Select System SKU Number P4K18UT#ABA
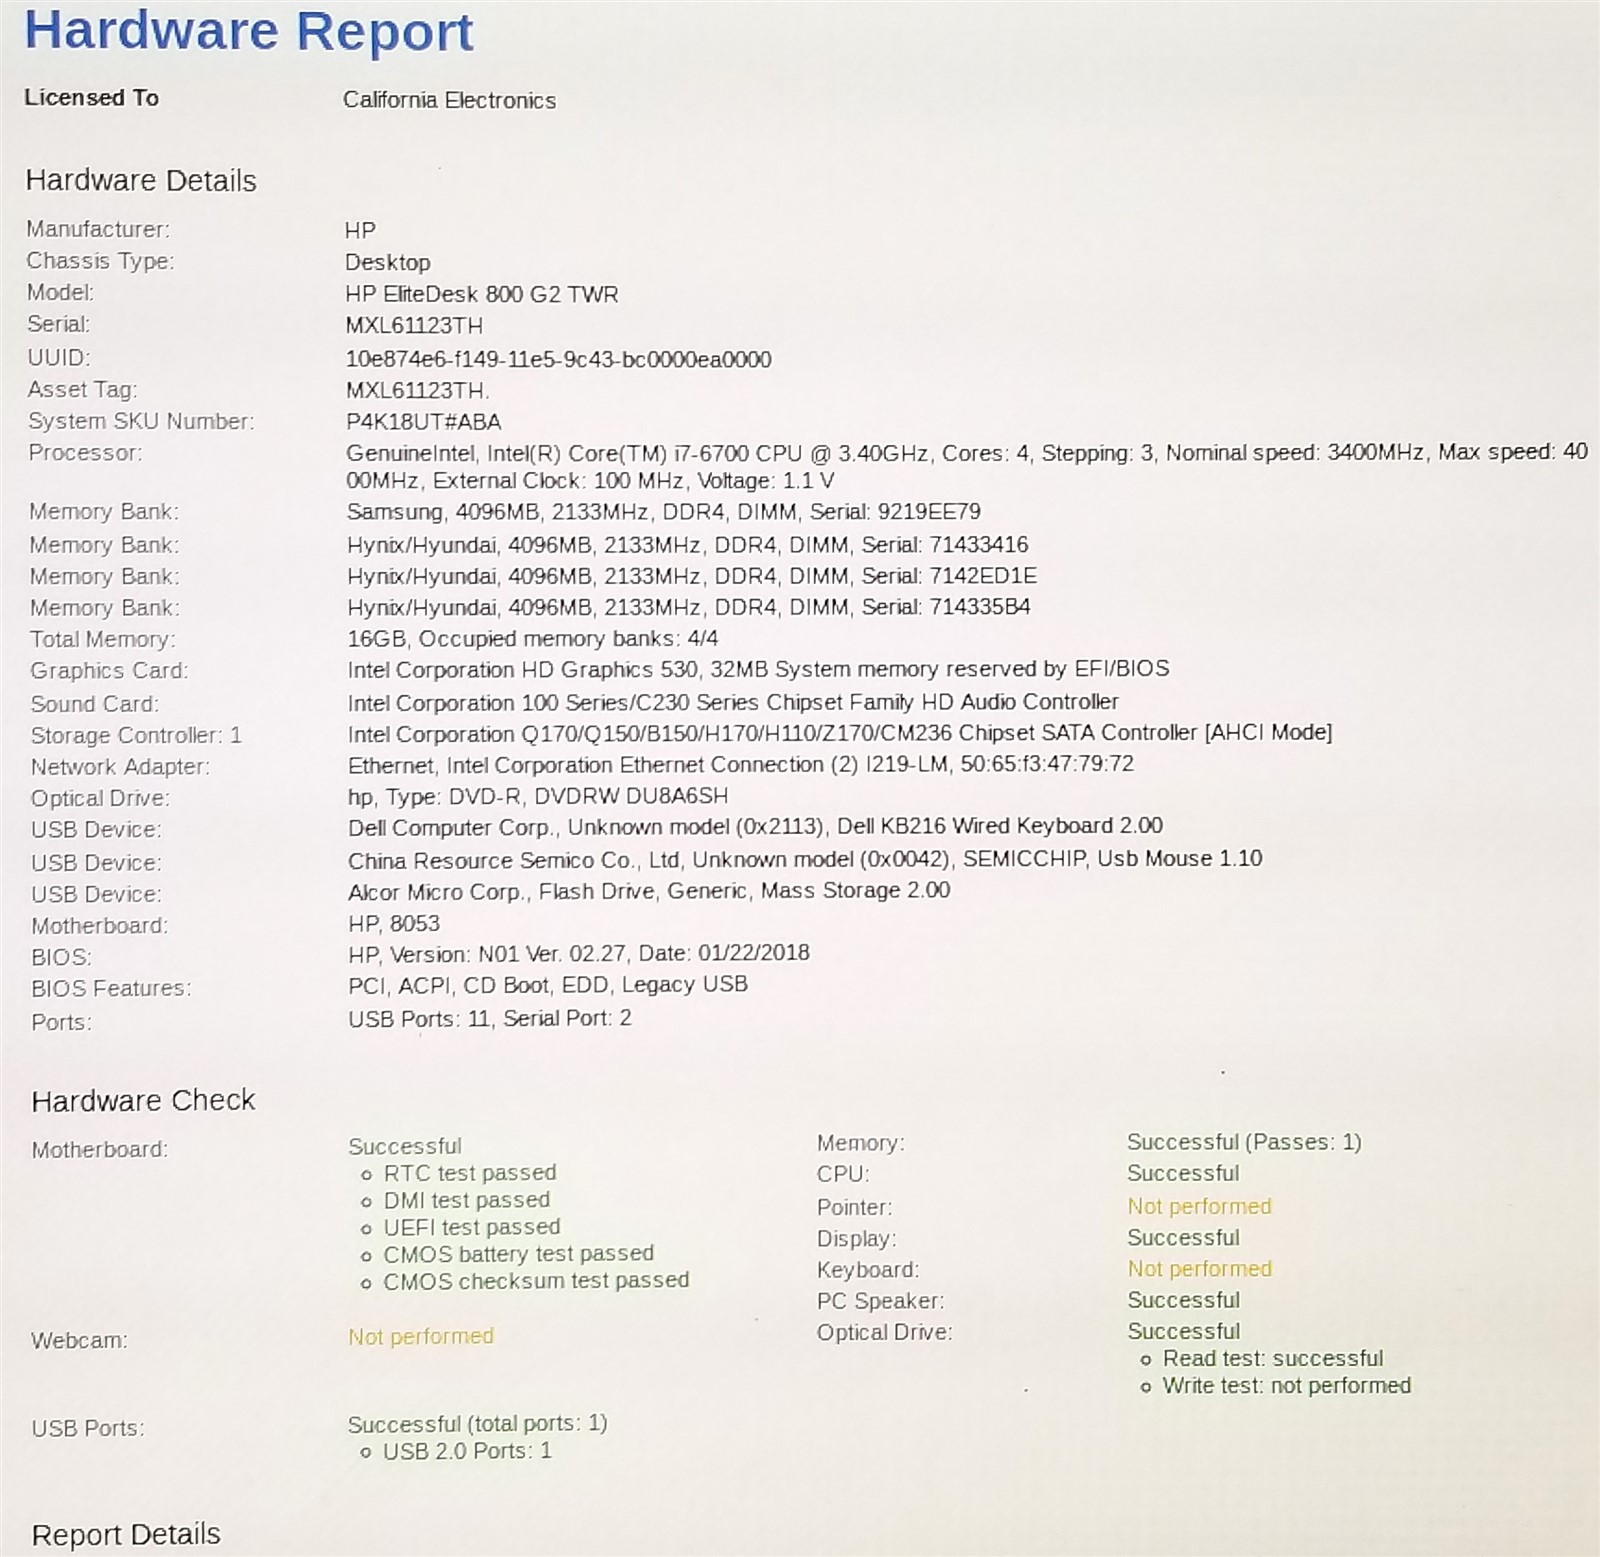Viewport: 1600px width, 1557px height. (423, 422)
